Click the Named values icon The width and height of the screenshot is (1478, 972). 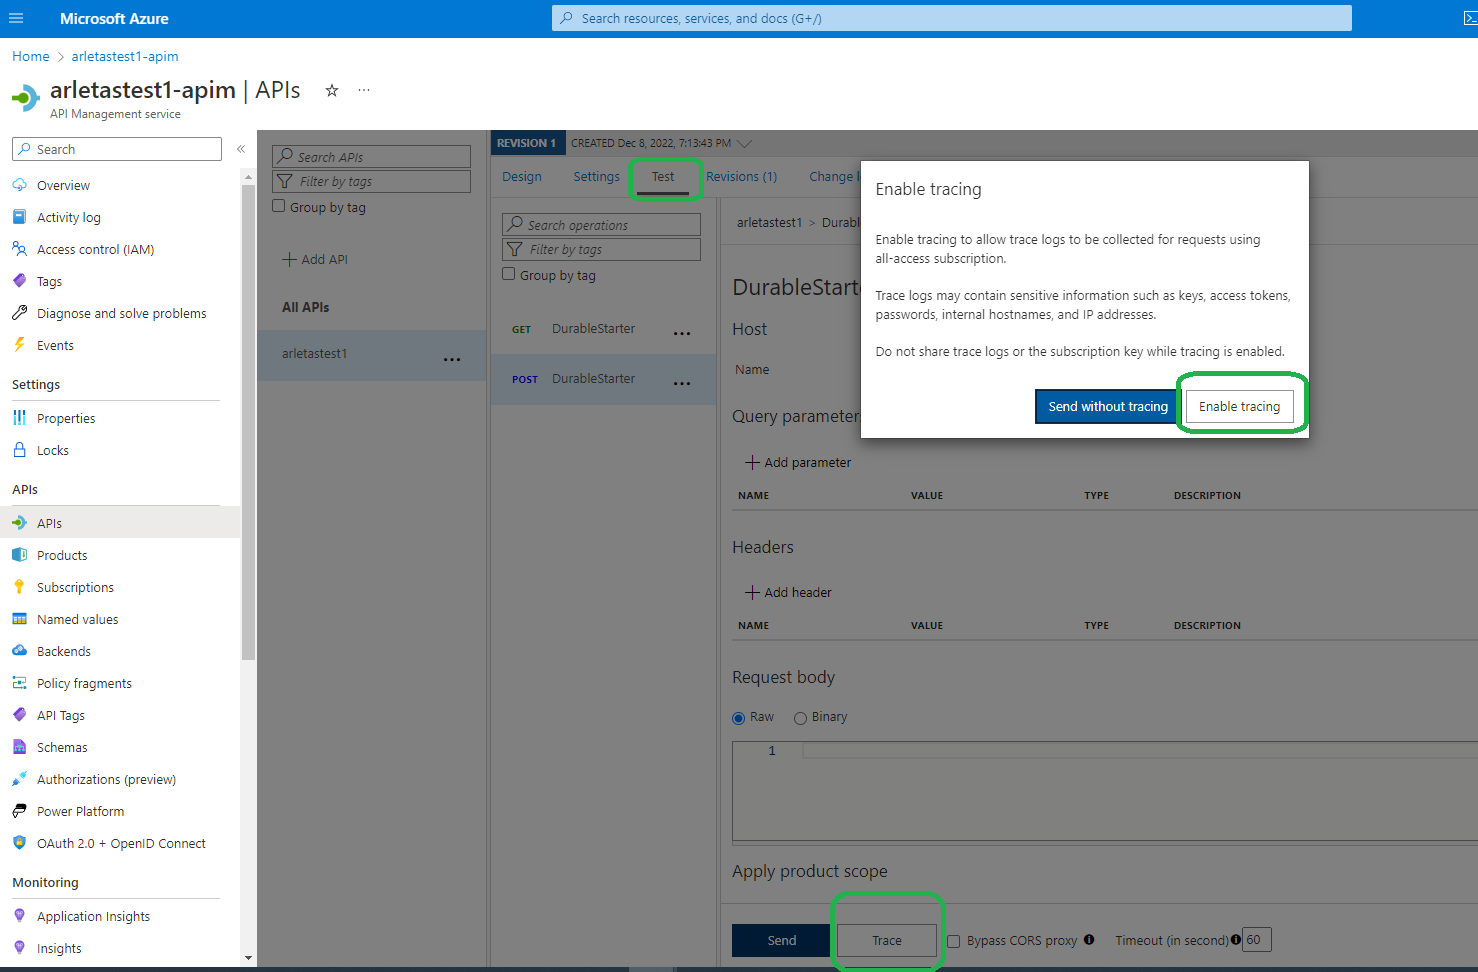[19, 619]
